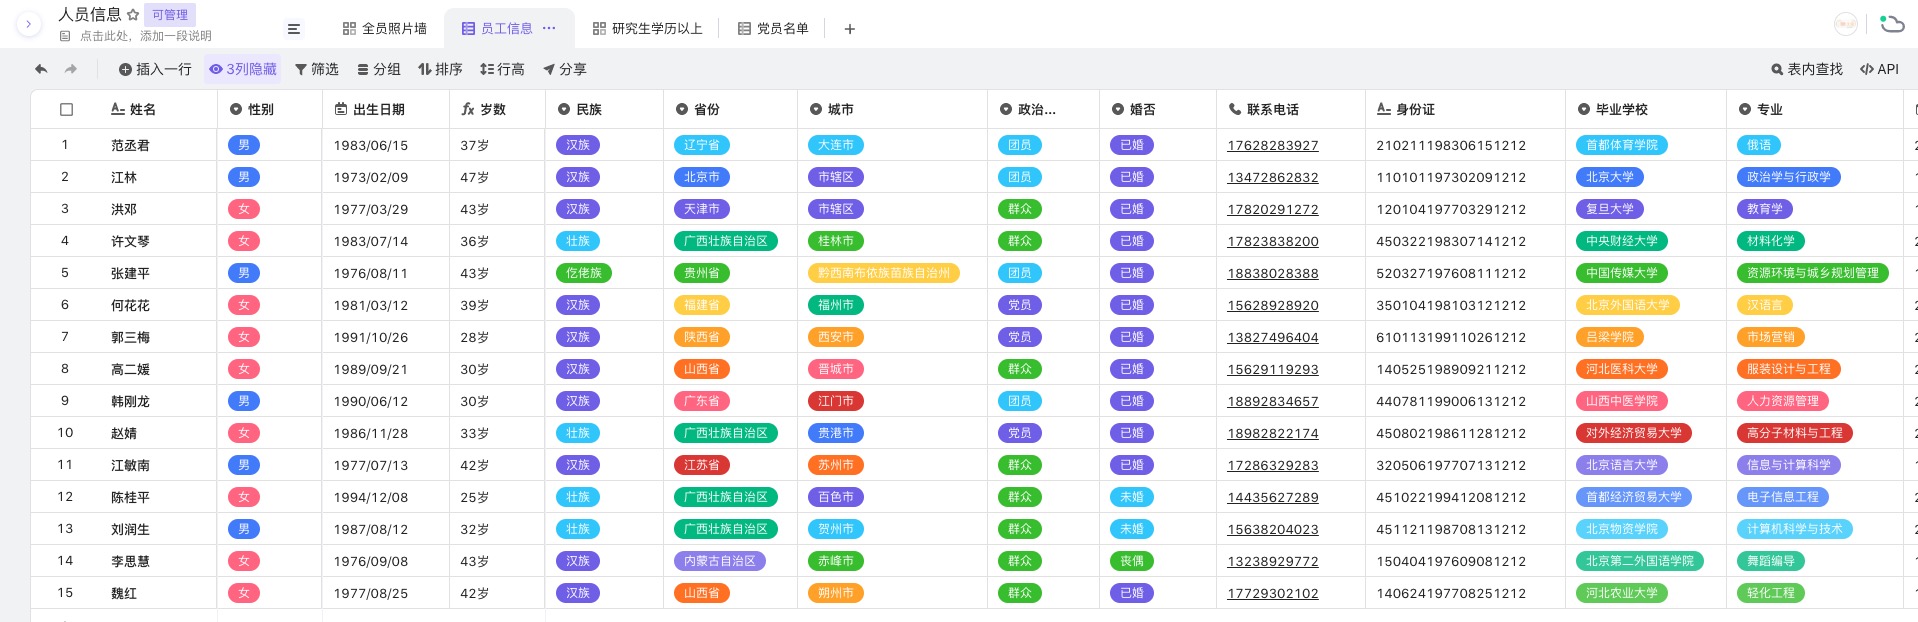Viewport: 1918px width, 622px height.
Task: Click 未婚 tag in 陈桂平 row
Action: point(1132,497)
